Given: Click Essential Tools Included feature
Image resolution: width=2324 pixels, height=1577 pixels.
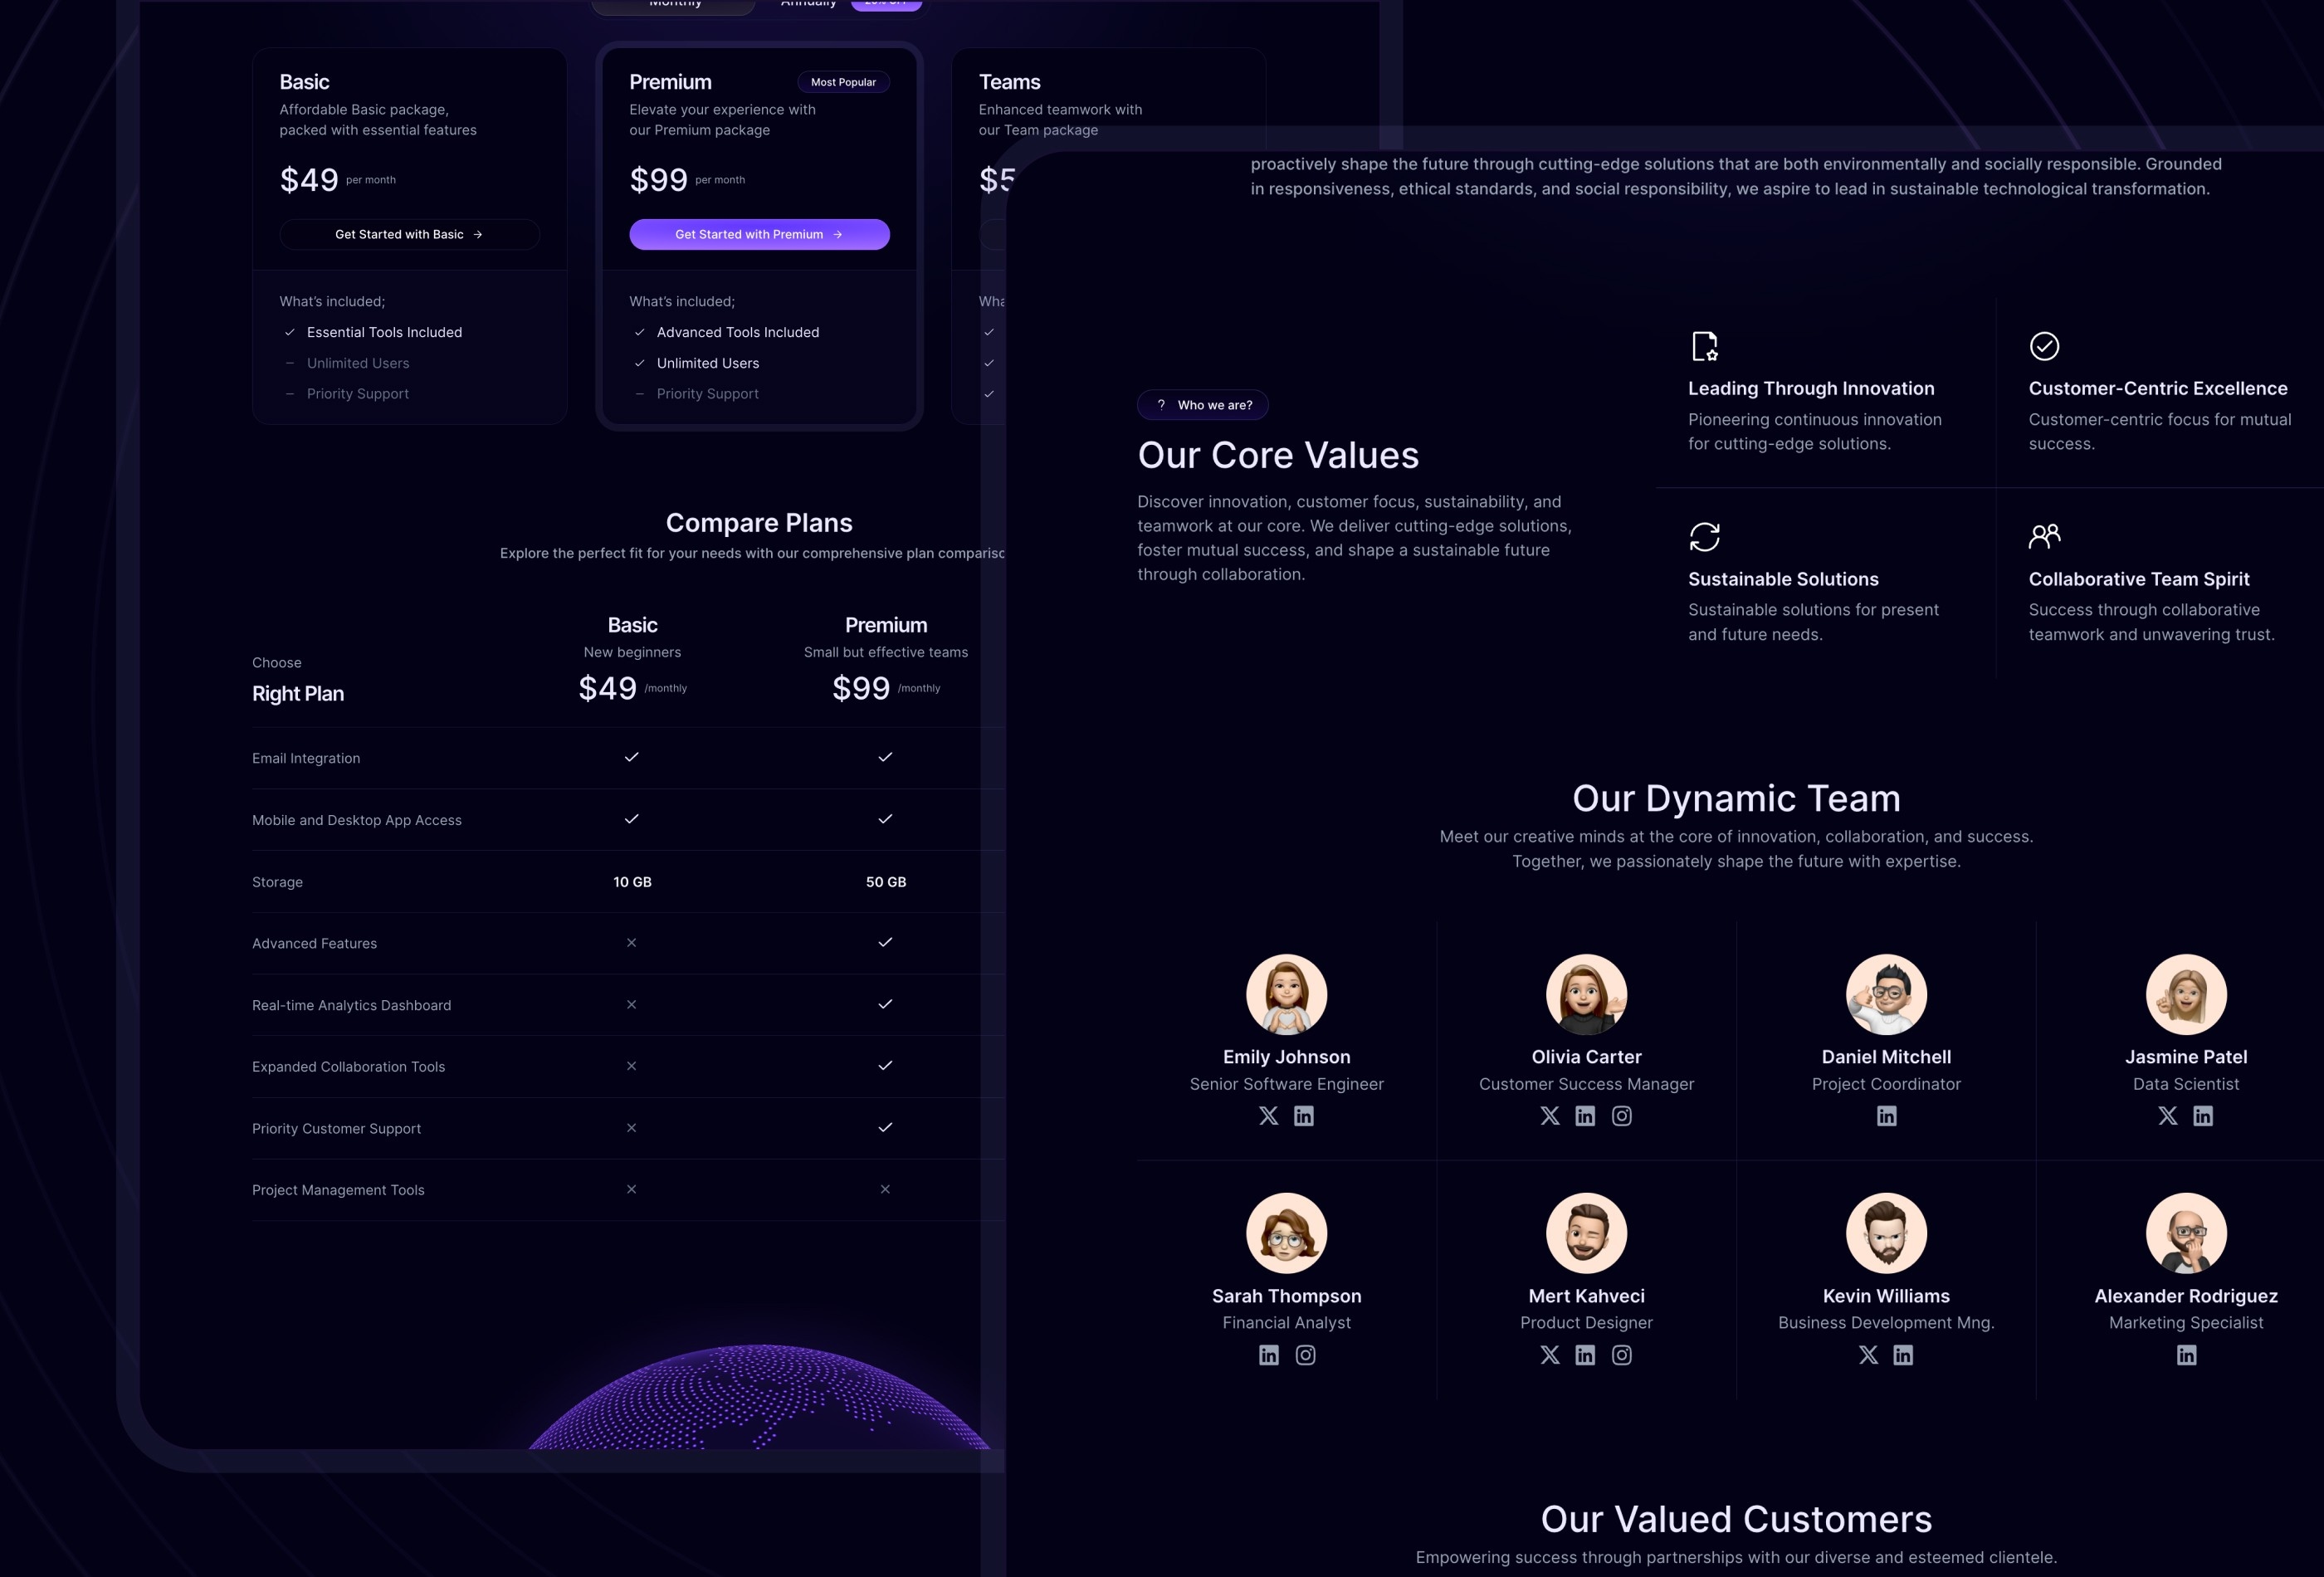Looking at the screenshot, I should (384, 332).
